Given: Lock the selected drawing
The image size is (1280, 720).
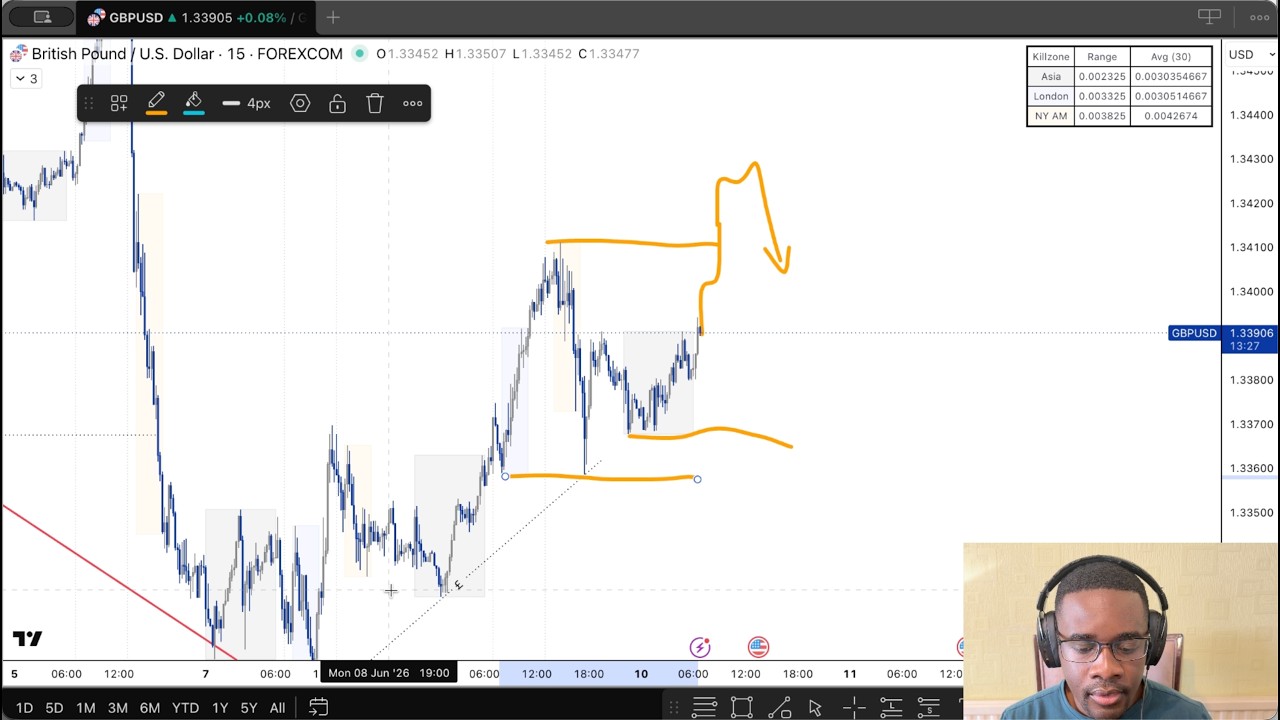Looking at the screenshot, I should 337,103.
